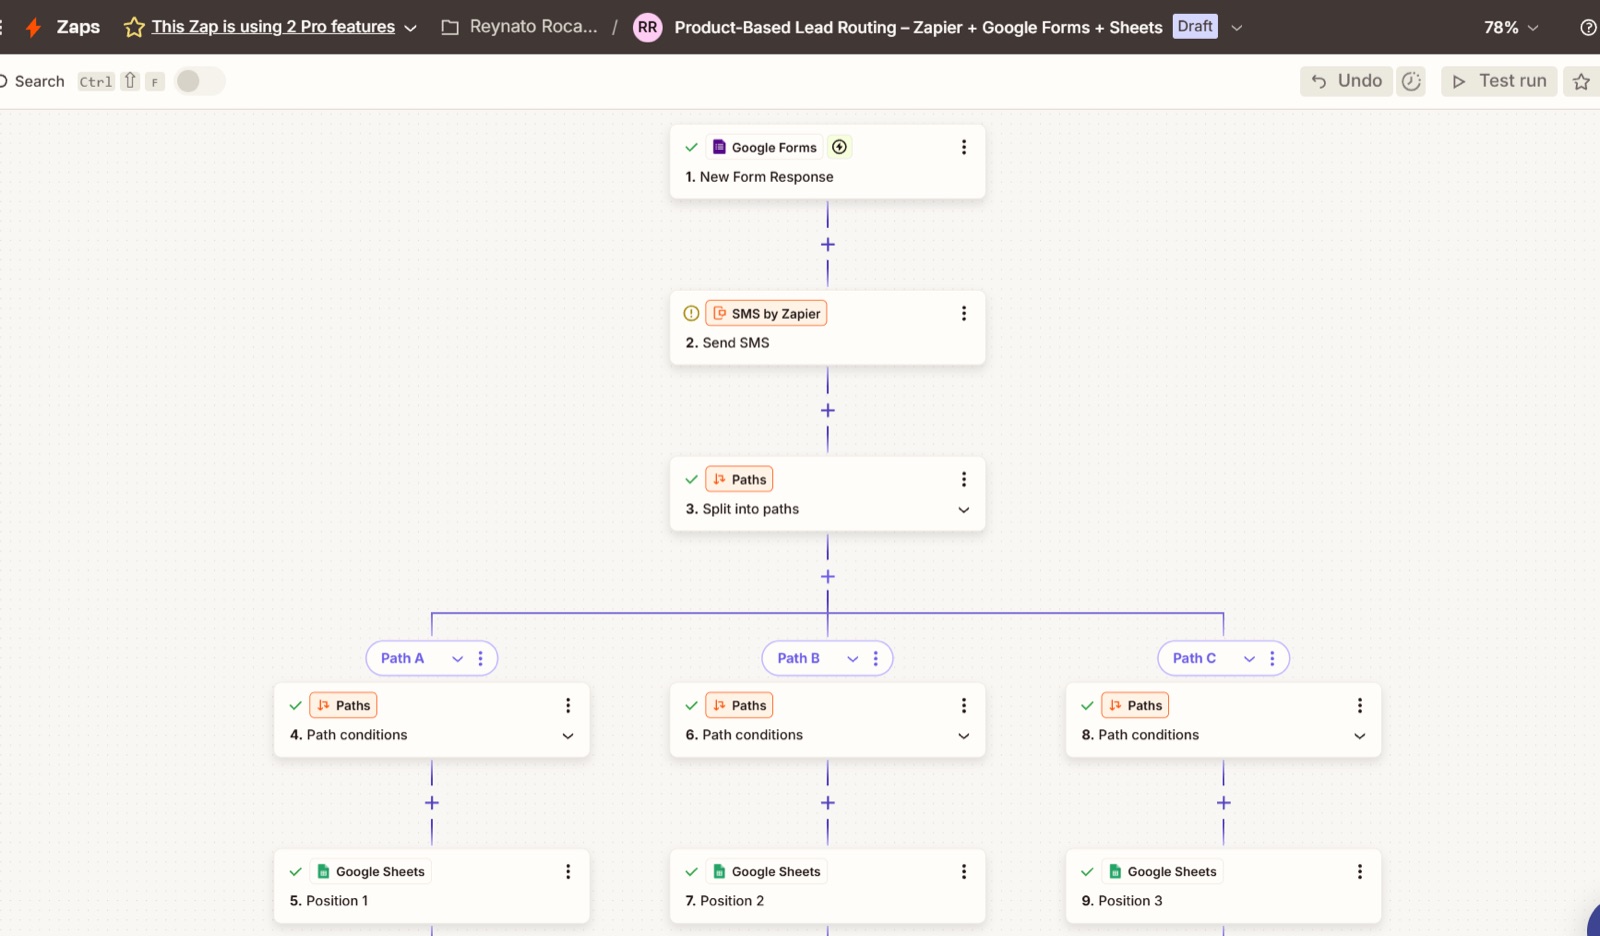Click the star icon next to Test run
The width and height of the screenshot is (1600, 936).
[1581, 81]
